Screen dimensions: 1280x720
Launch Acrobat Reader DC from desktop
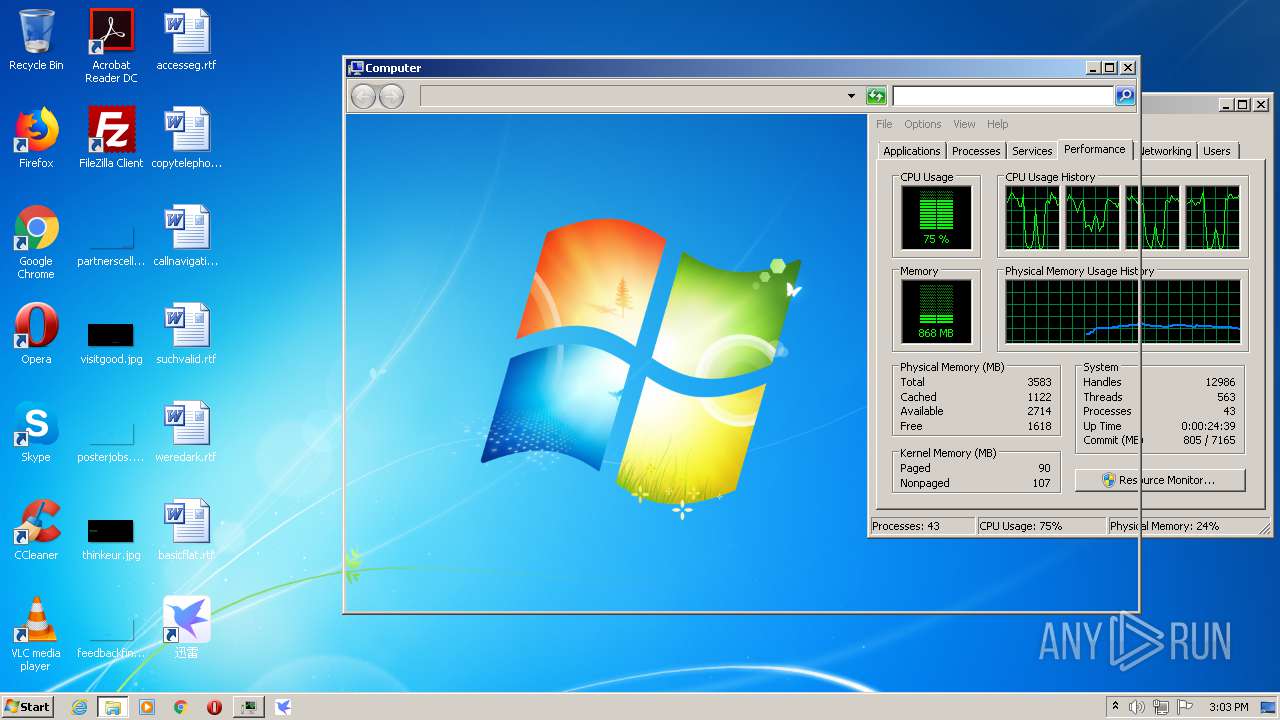coord(111,46)
